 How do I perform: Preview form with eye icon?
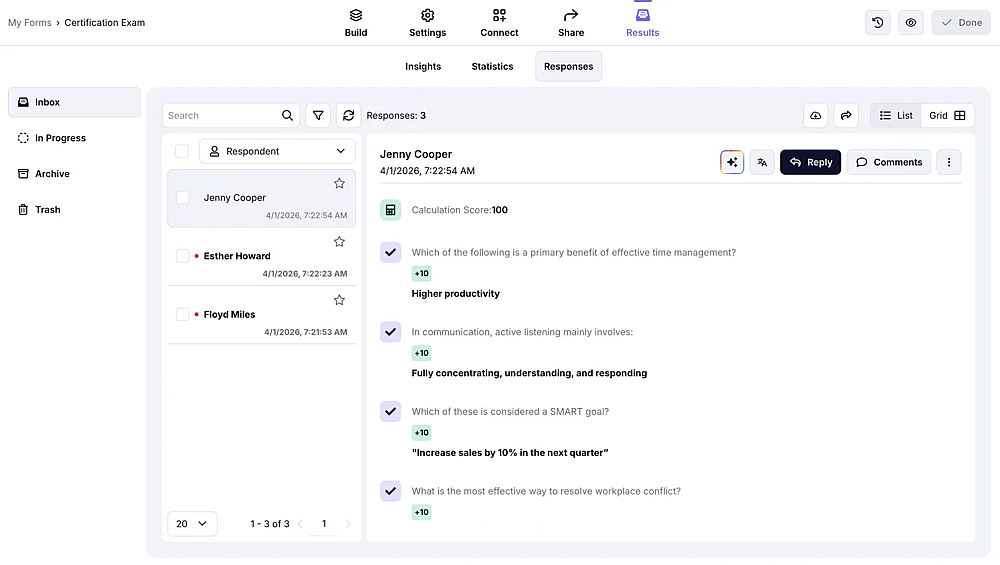click(911, 22)
